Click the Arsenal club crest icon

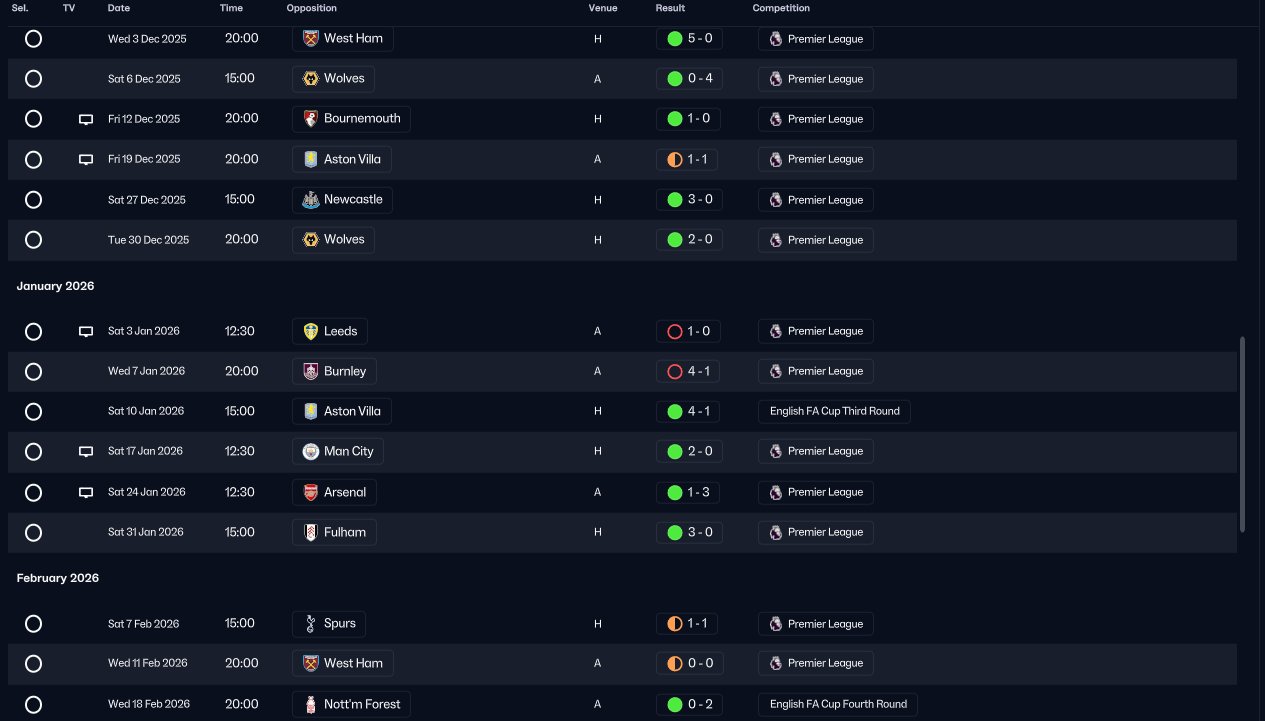(311, 492)
